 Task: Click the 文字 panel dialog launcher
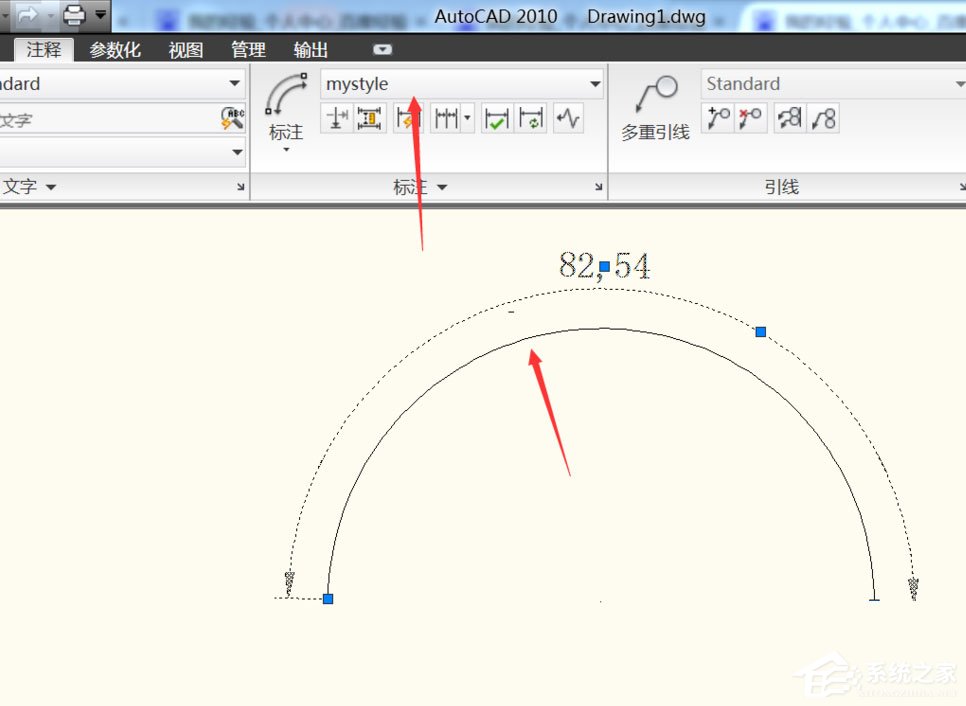tap(240, 186)
